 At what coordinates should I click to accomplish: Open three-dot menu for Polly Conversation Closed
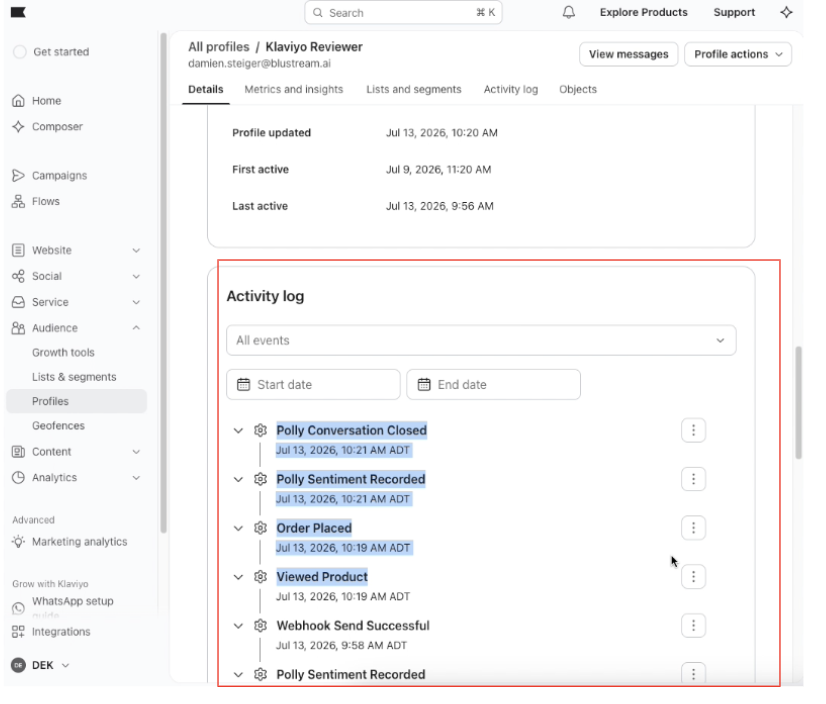693,431
